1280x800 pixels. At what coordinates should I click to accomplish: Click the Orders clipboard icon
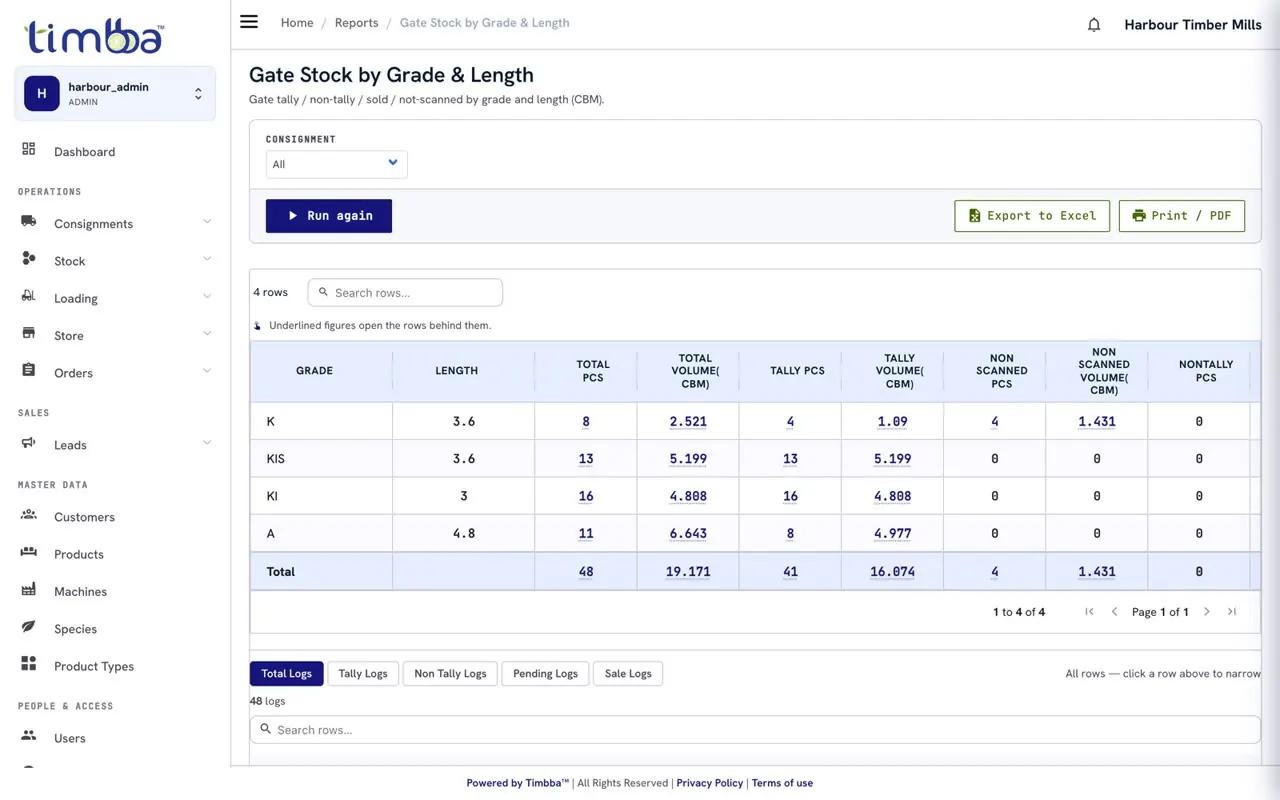pos(29,370)
